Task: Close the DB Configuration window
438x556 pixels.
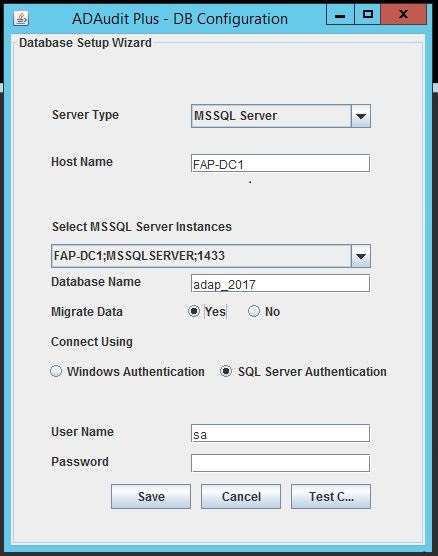Action: [x=404, y=15]
